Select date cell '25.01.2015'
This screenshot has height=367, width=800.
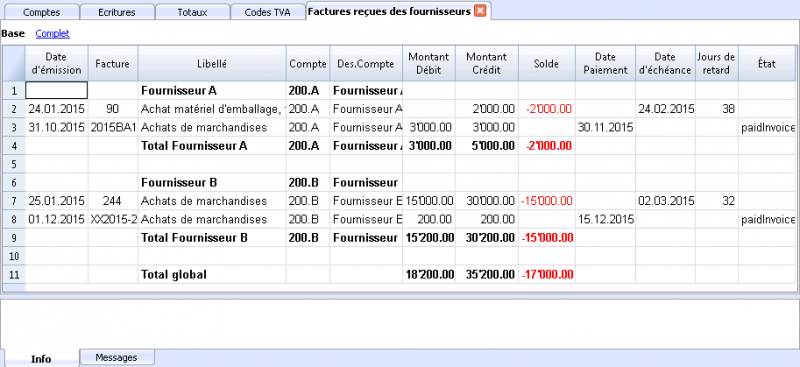pyautogui.click(x=56, y=201)
